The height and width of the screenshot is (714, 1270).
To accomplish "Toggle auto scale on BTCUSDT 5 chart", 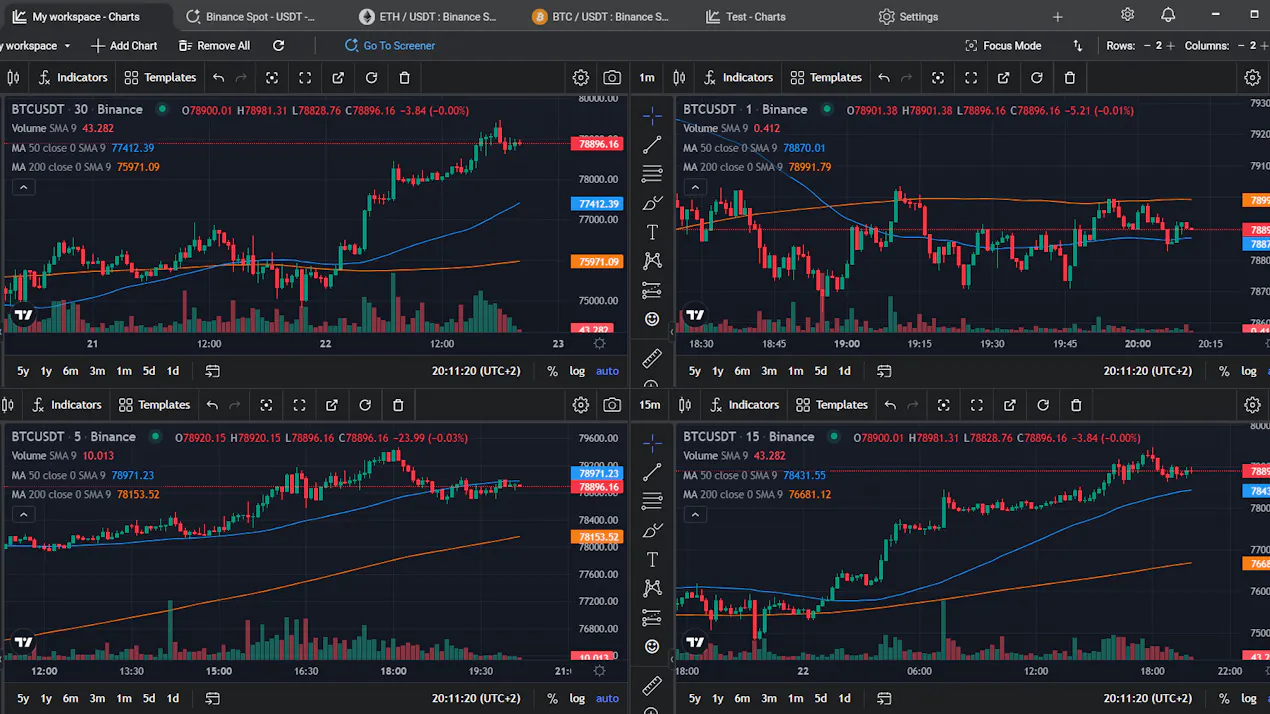I will tap(607, 699).
